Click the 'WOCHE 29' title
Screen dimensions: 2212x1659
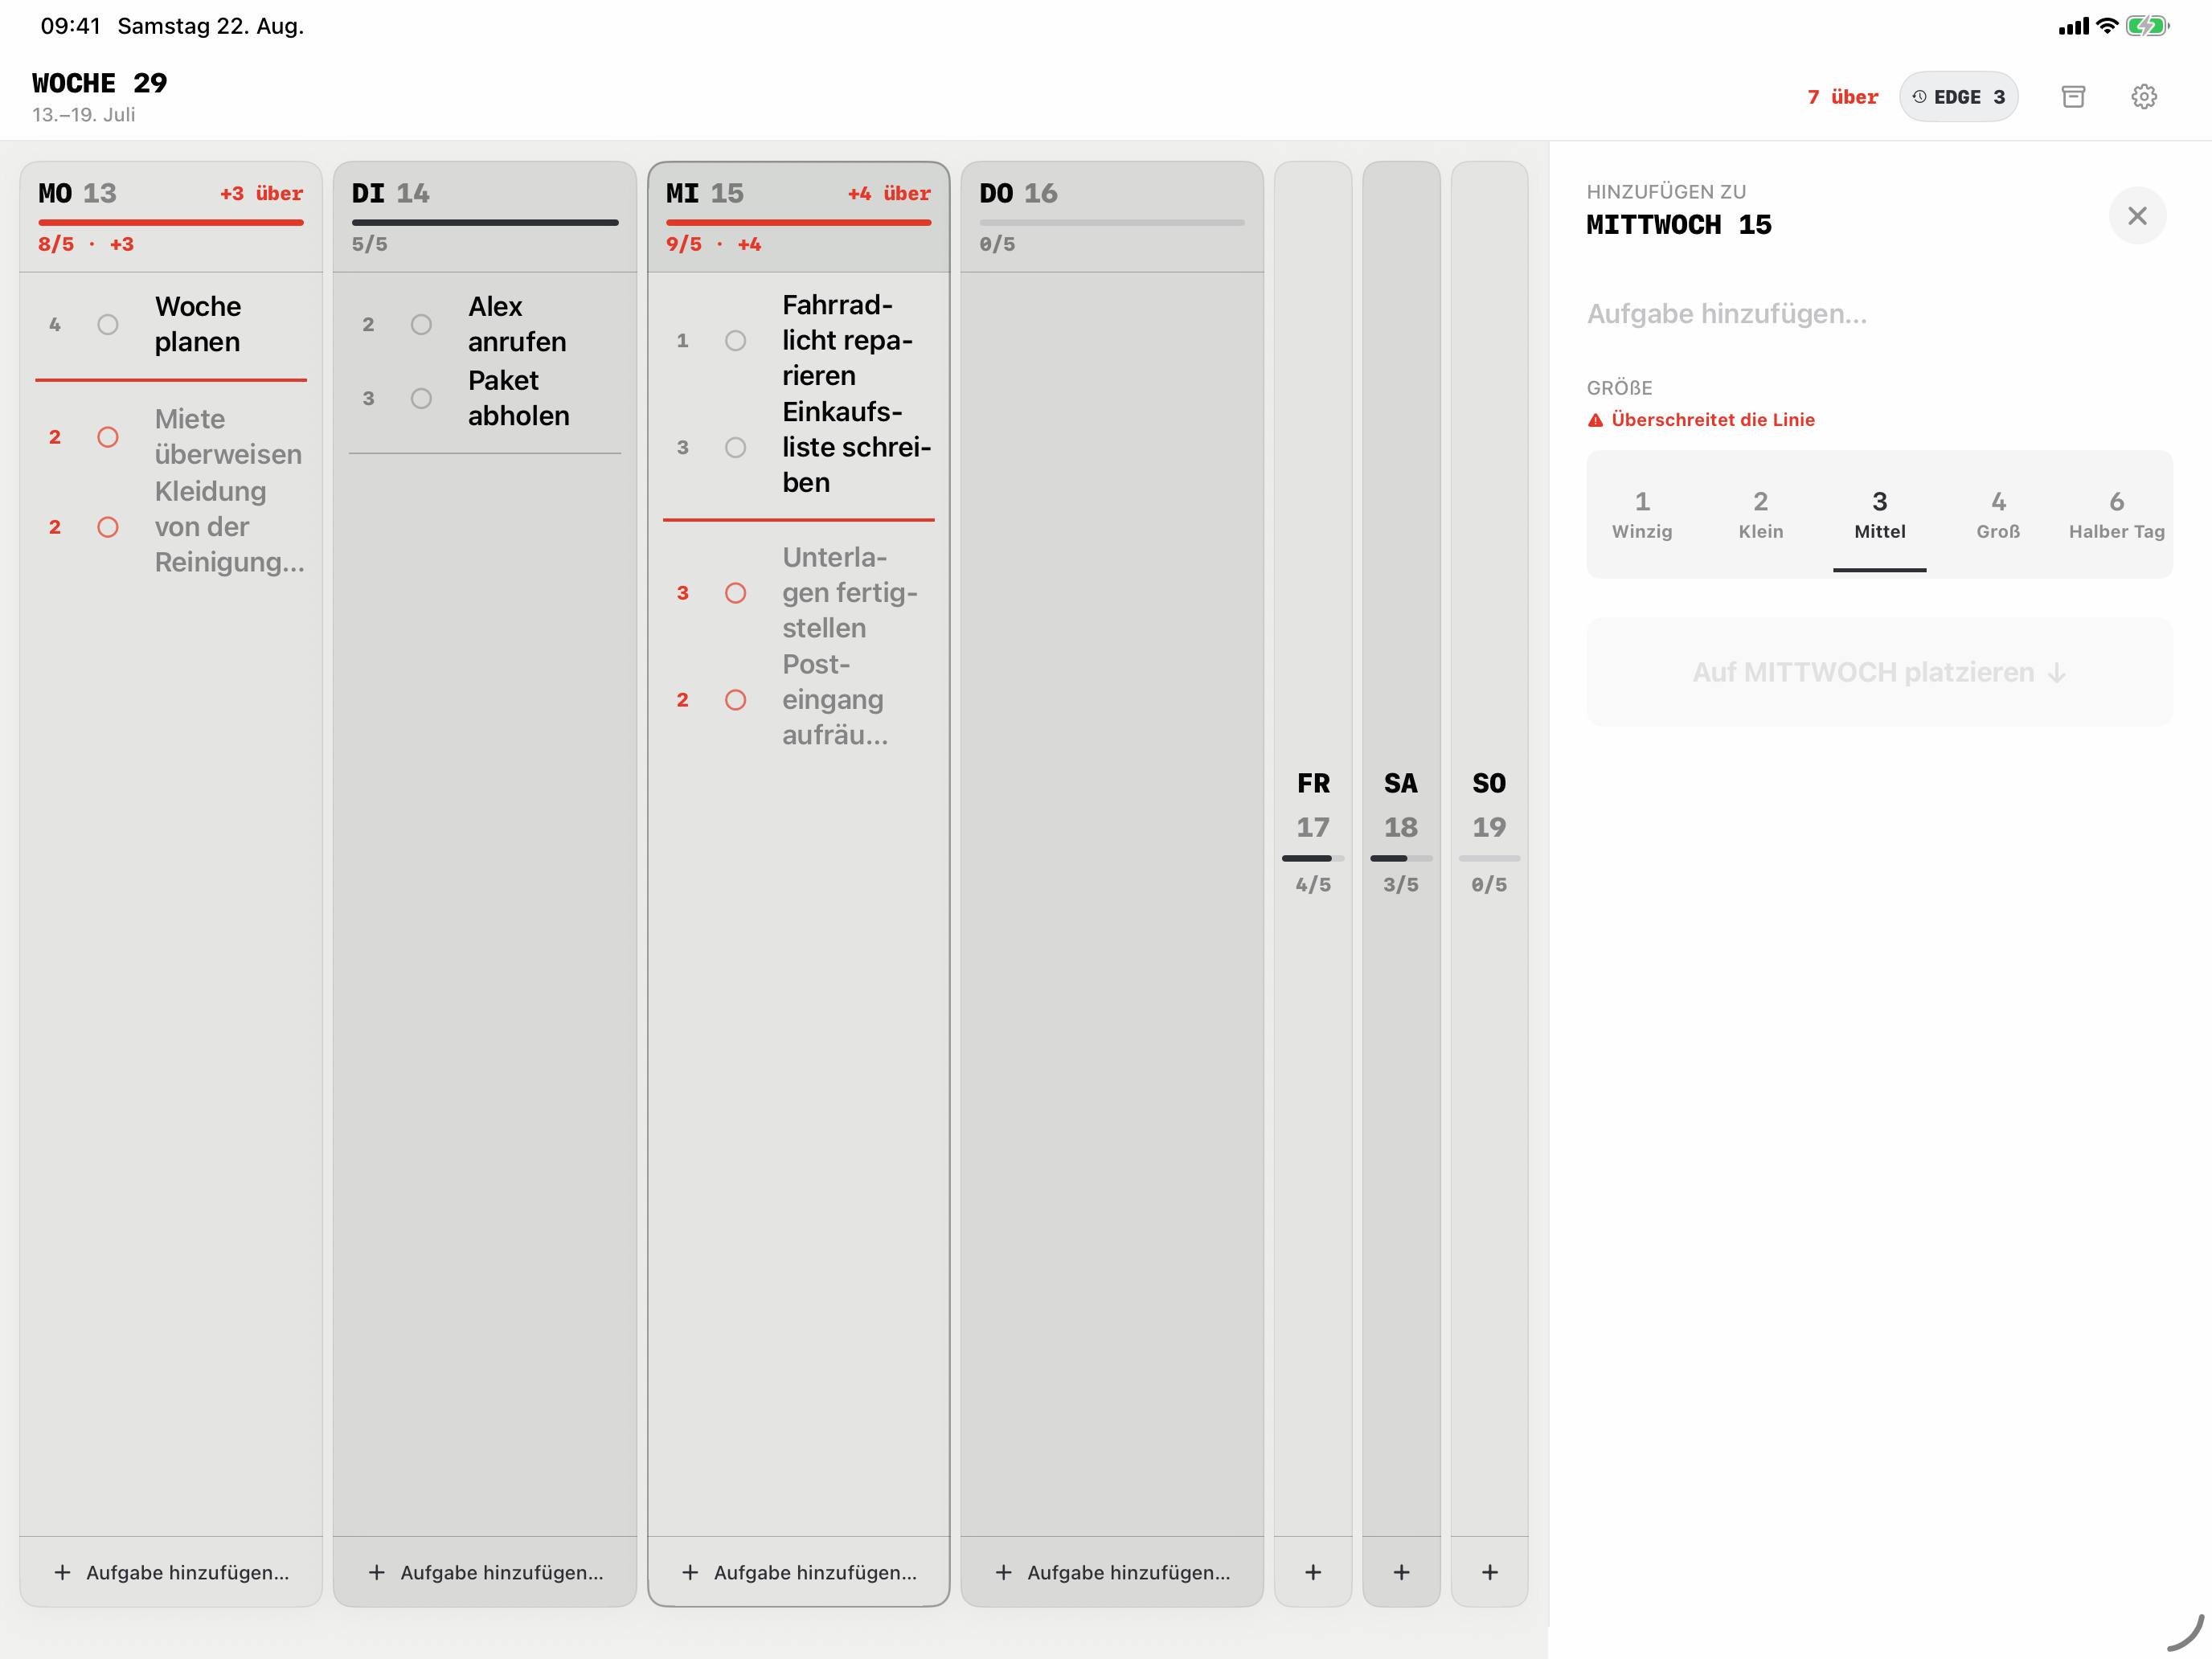coord(99,83)
